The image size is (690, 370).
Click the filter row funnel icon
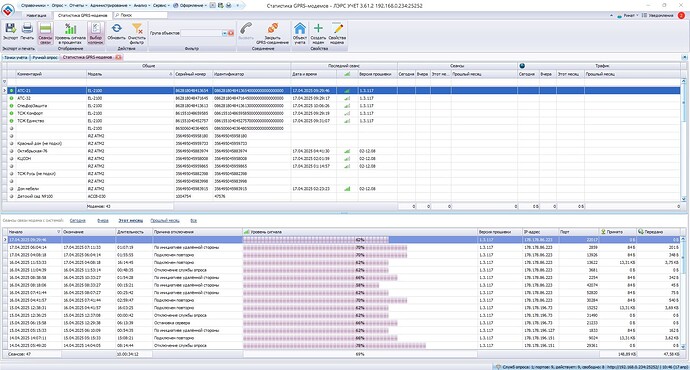[x=5, y=82]
